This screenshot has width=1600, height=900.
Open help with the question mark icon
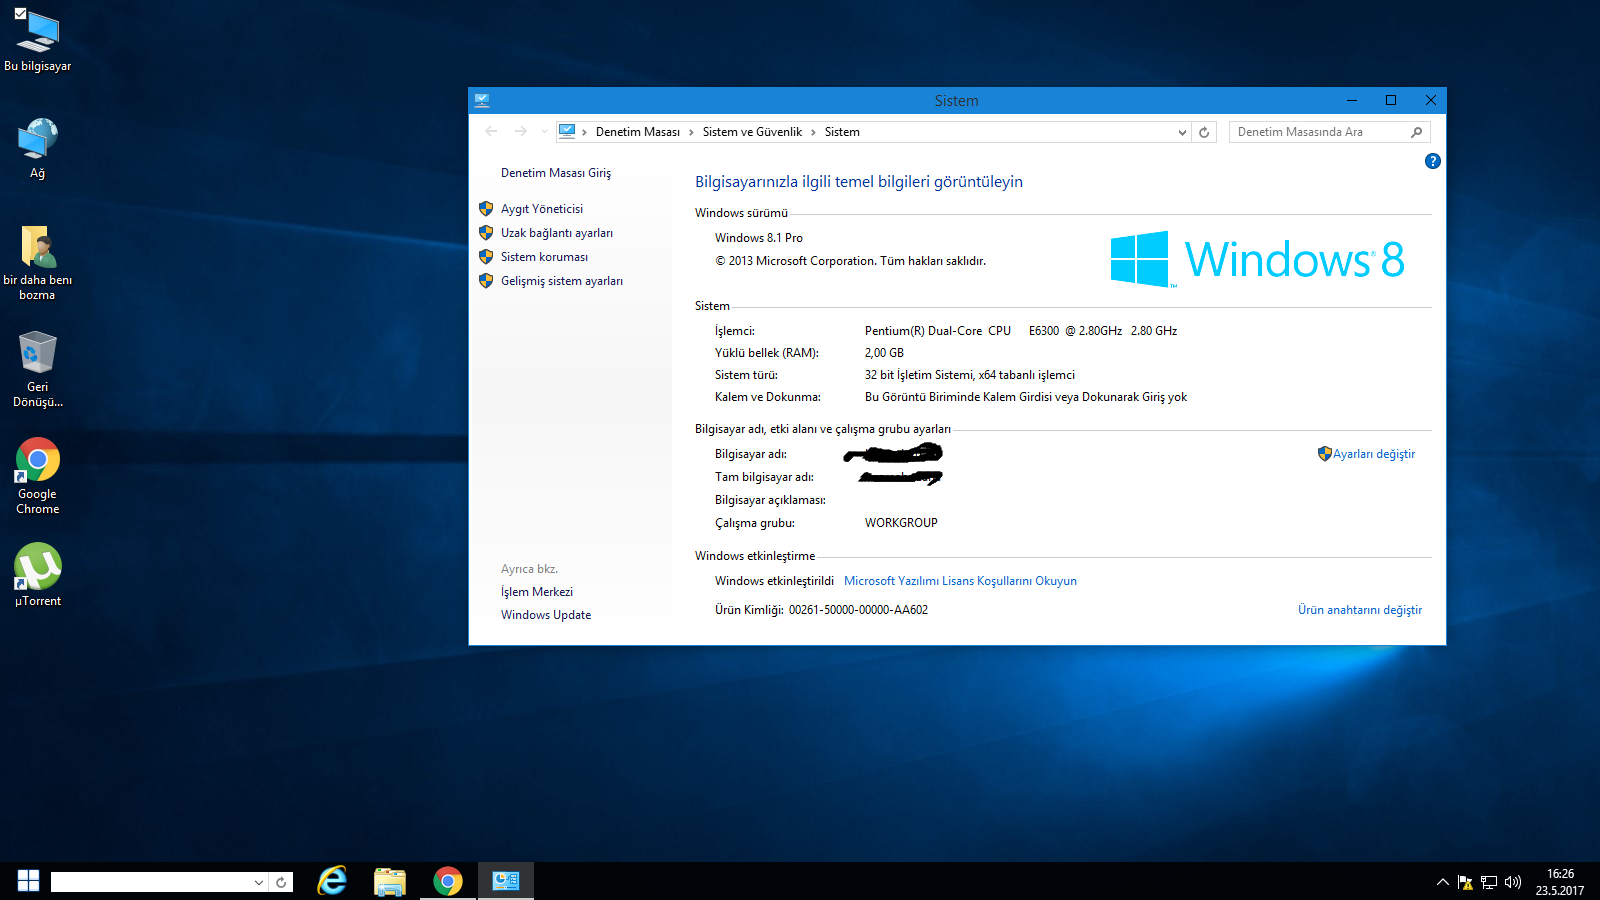tap(1432, 161)
